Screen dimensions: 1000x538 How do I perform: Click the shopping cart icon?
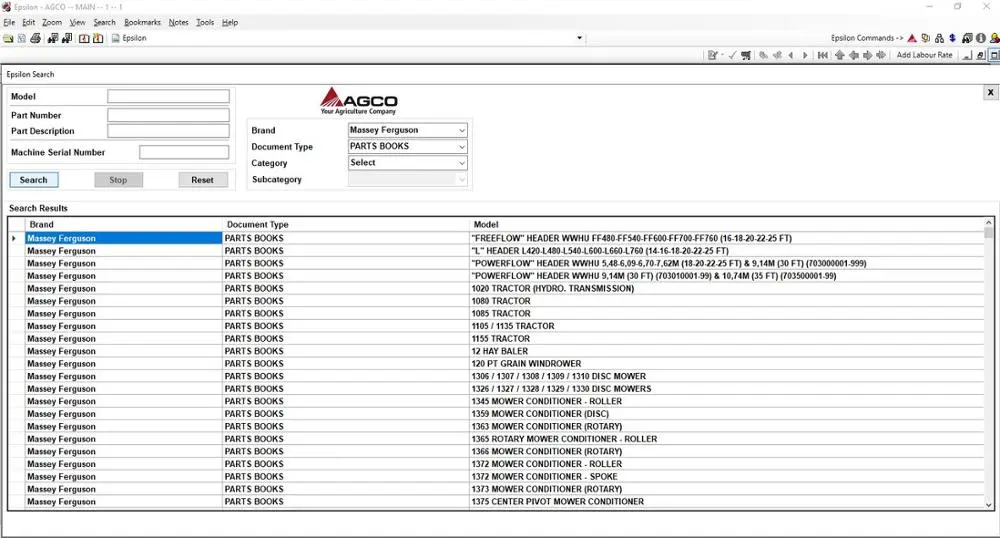click(x=746, y=55)
